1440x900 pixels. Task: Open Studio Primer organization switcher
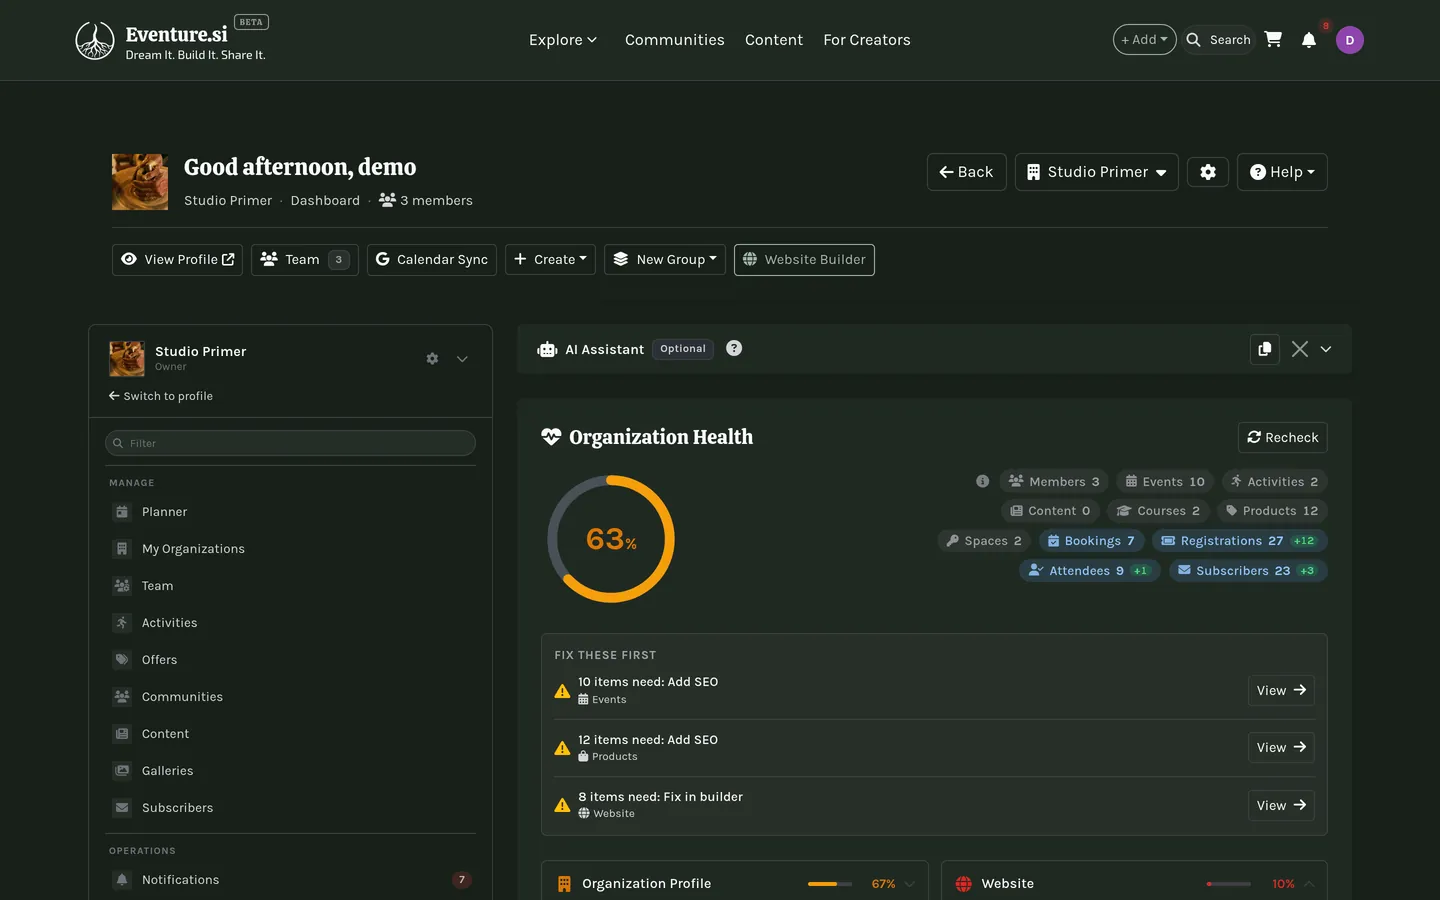pos(1096,172)
